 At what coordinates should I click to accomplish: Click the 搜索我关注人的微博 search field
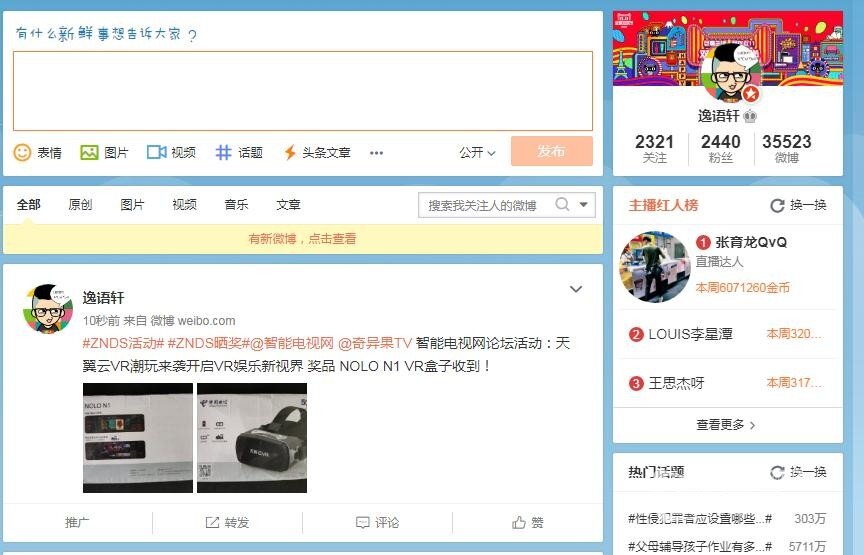click(485, 205)
